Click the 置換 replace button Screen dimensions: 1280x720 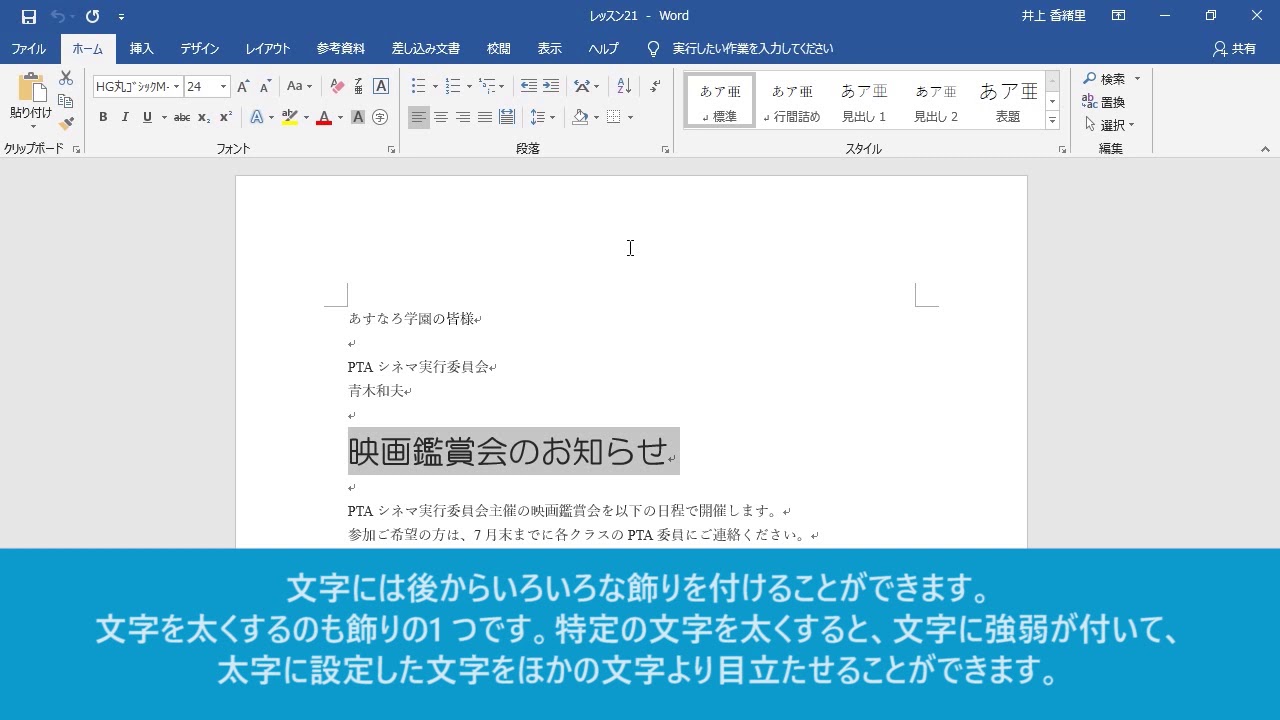[1104, 102]
